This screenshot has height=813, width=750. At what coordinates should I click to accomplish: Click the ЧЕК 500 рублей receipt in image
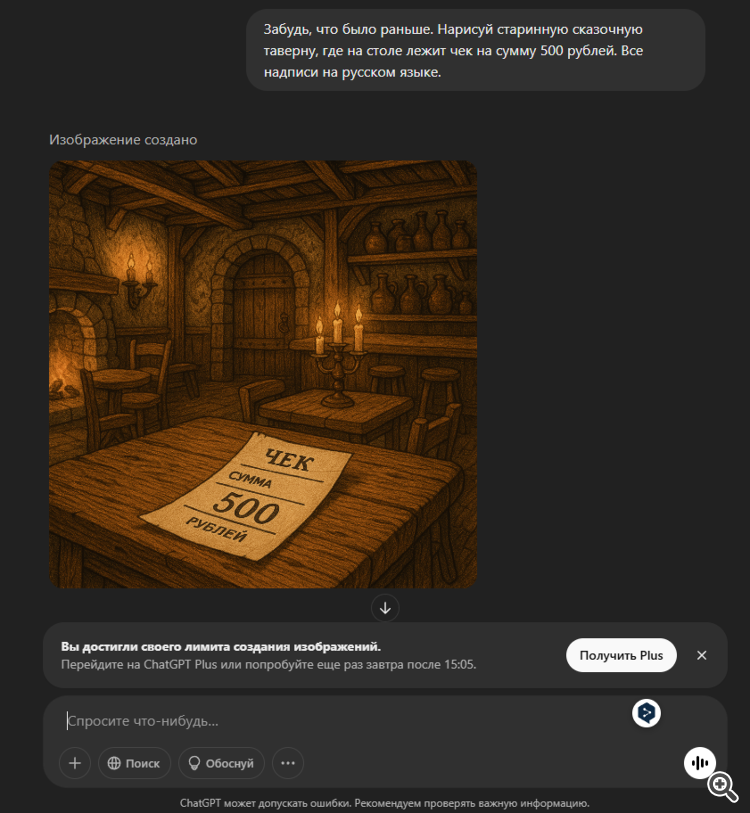(248, 495)
